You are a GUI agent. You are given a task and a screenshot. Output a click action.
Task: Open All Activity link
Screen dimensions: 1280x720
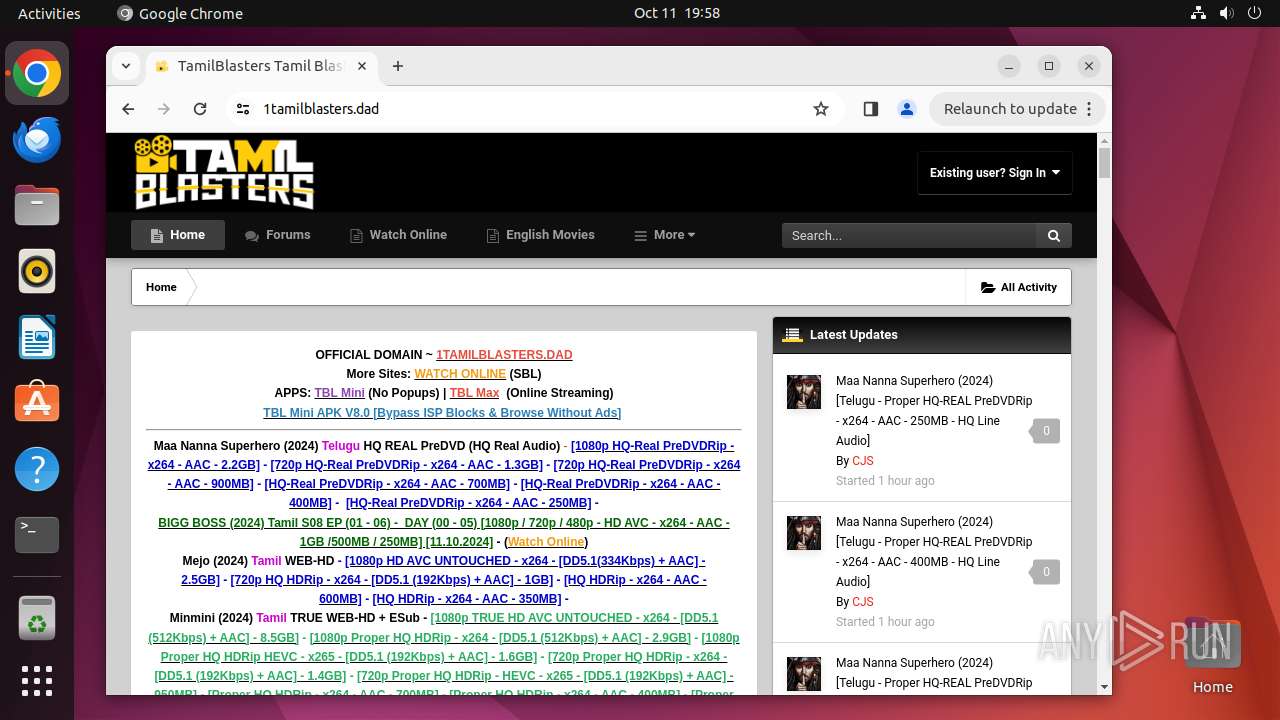1018,287
